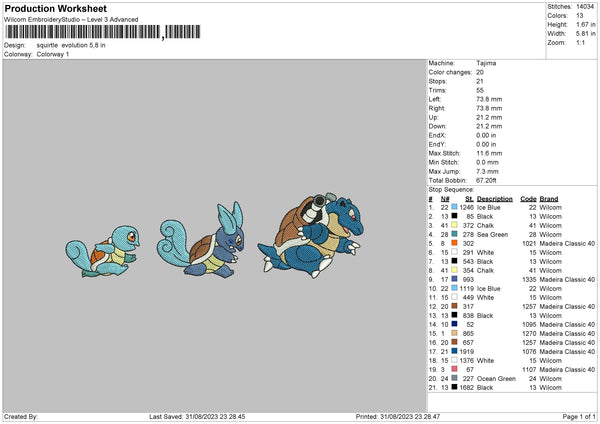The width and height of the screenshot is (600, 424).
Task: Select the navy swatch in row 14
Action: pyautogui.click(x=454, y=324)
